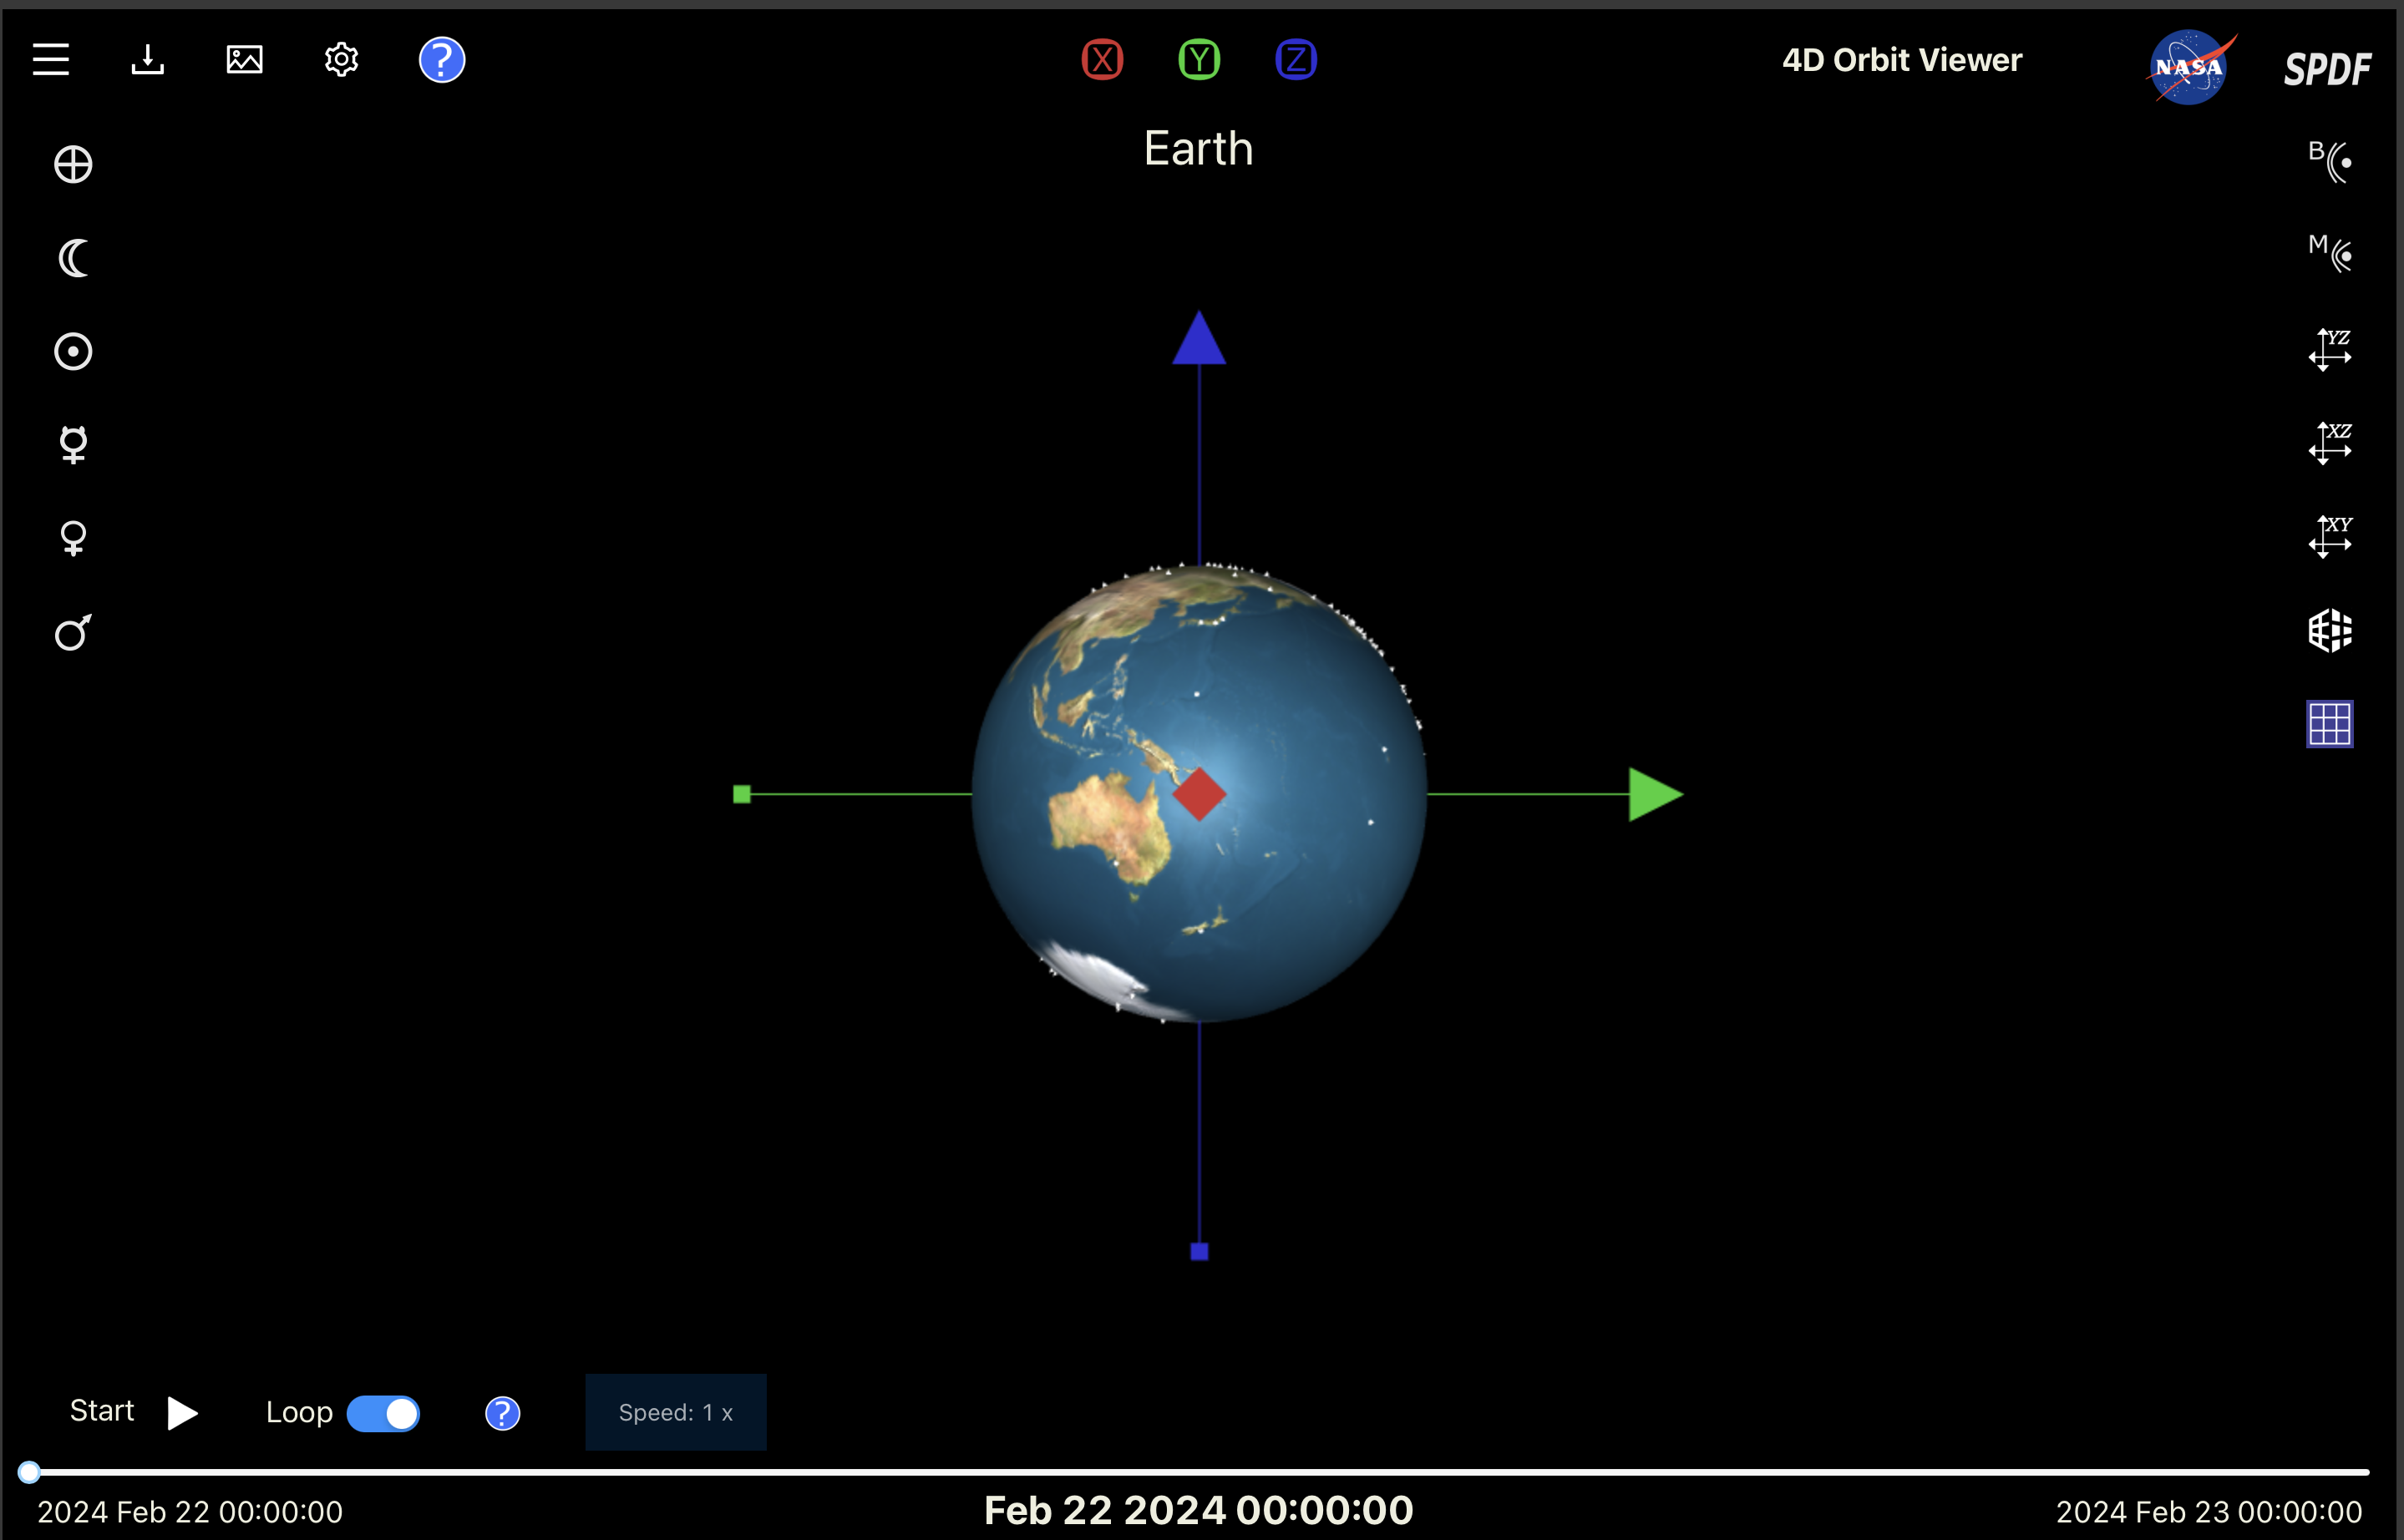This screenshot has width=2404, height=1540.
Task: Select the Sun symbol icon
Action: pyautogui.click(x=73, y=352)
